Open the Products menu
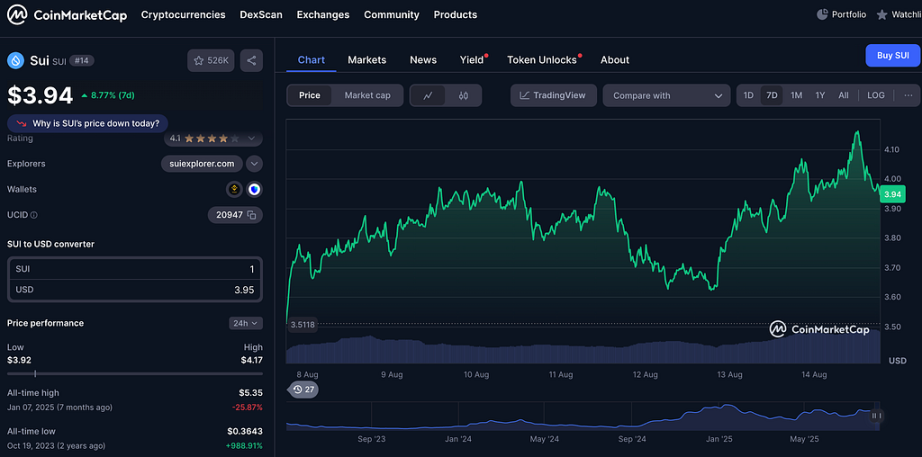The image size is (922, 457). [455, 15]
